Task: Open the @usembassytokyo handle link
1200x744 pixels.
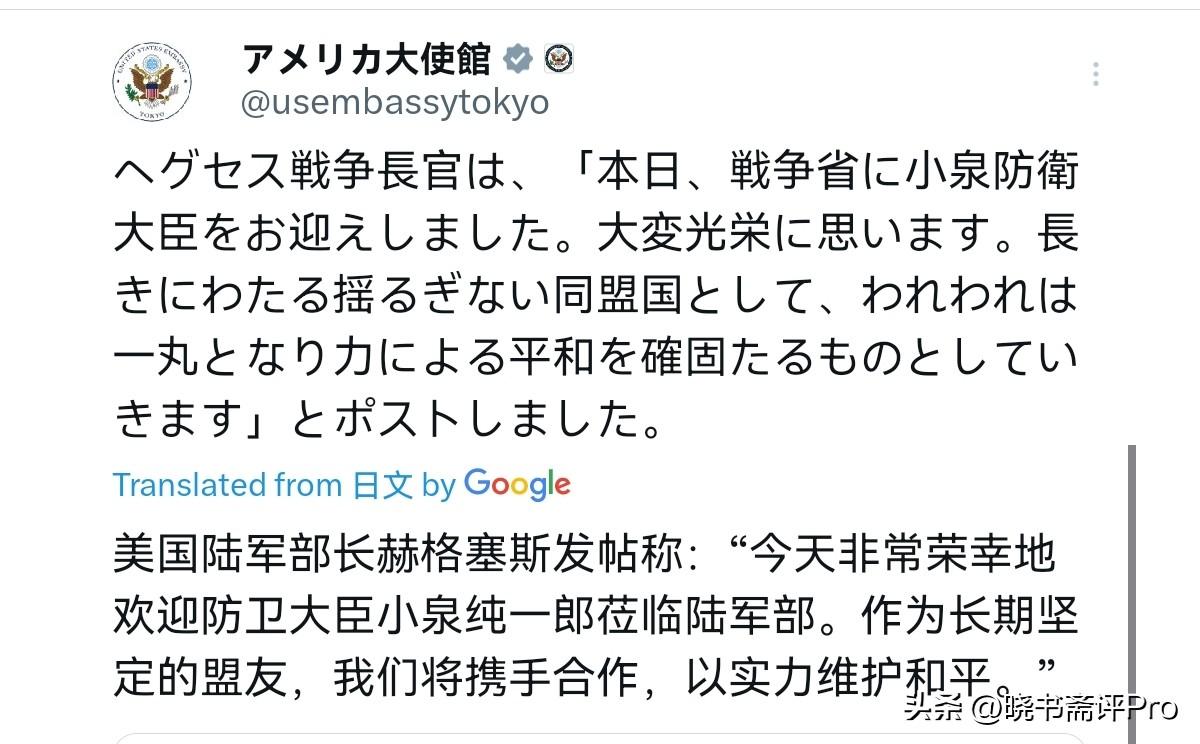Action: coord(394,102)
